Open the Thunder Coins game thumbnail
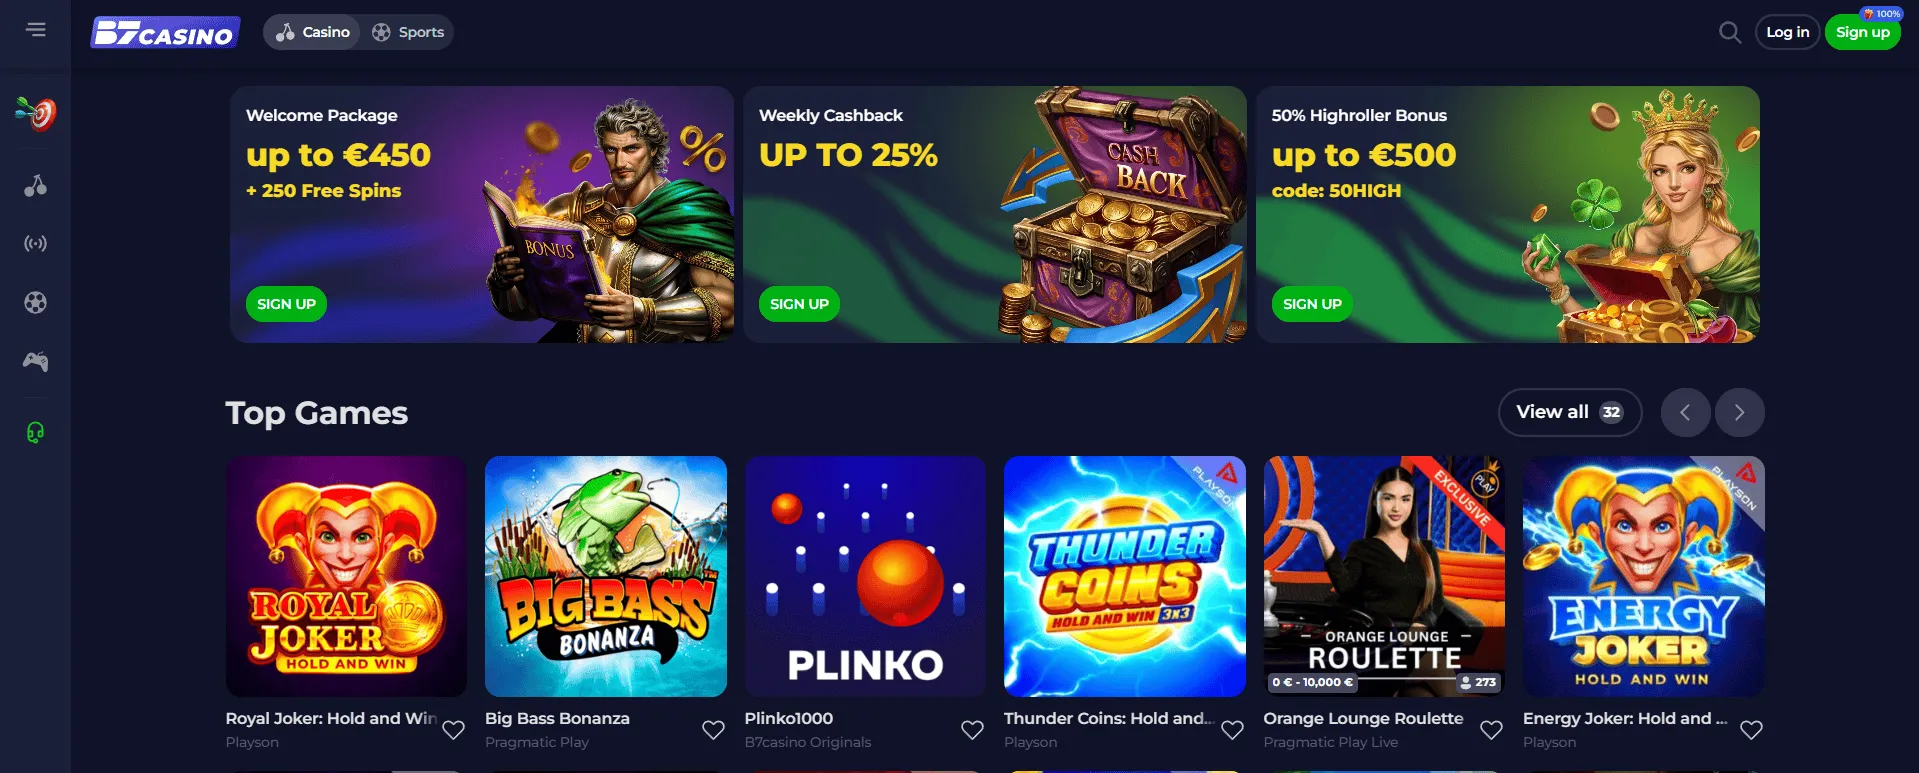Screen dimensions: 1919x773 [1125, 576]
